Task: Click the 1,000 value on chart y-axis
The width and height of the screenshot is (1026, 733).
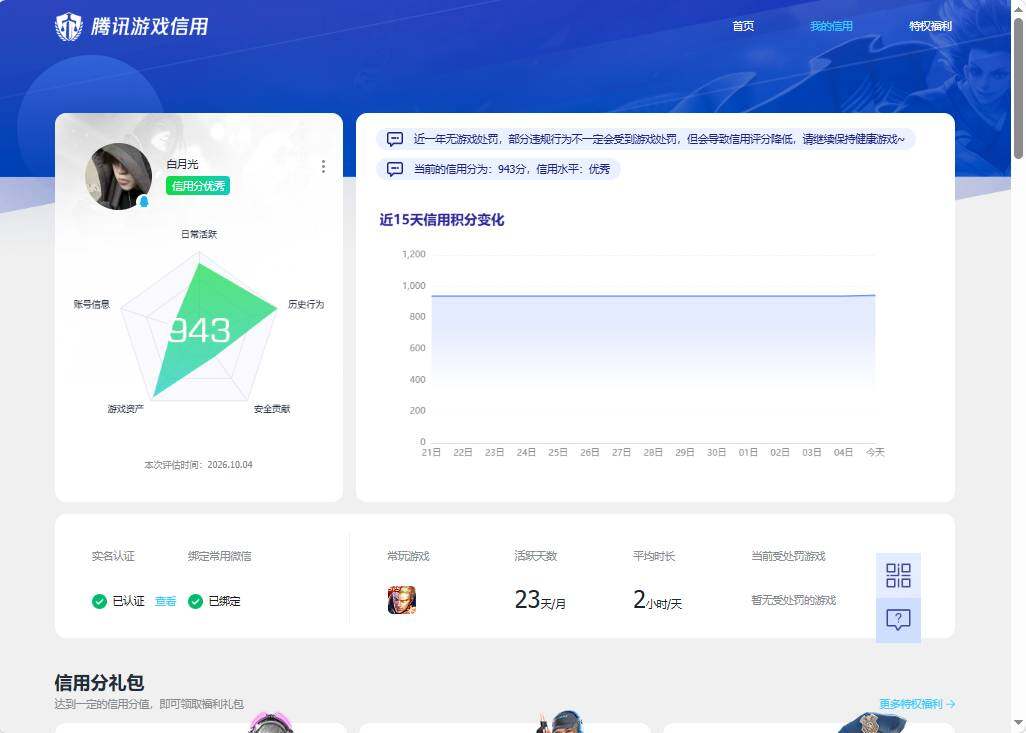Action: click(414, 285)
